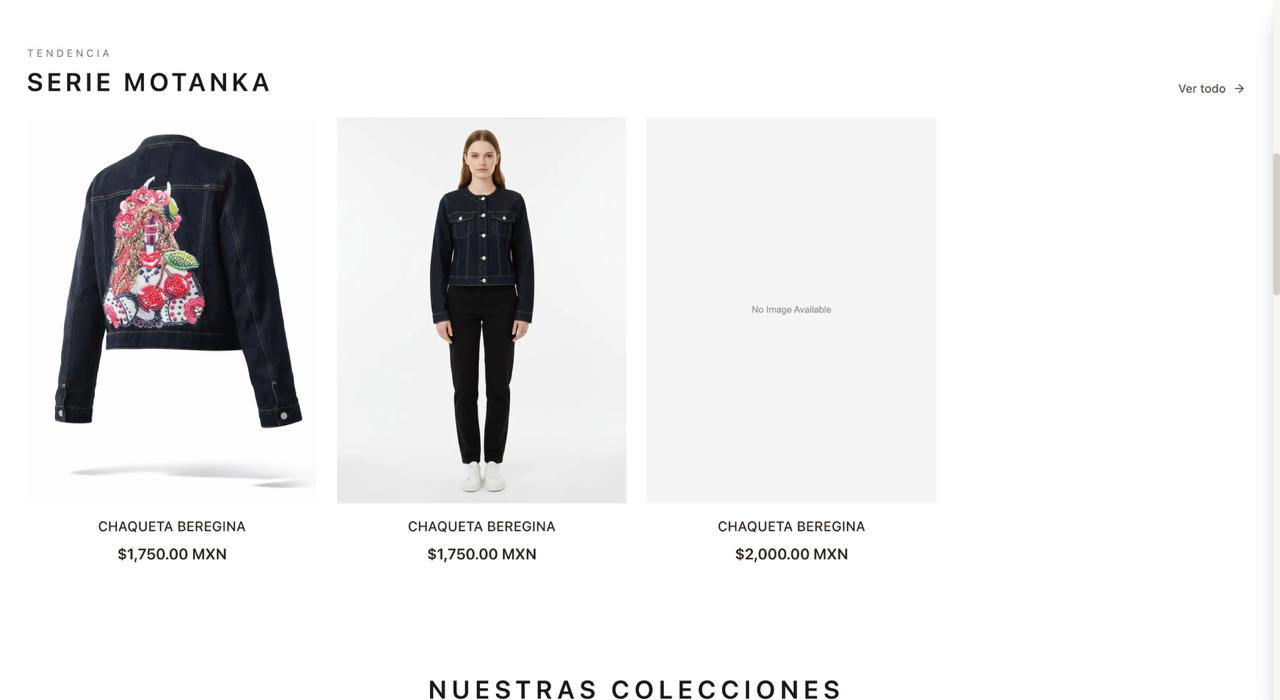Open the Chaqueta Beregina title above $2,000.00
This screenshot has height=700, width=1280.
coord(792,527)
